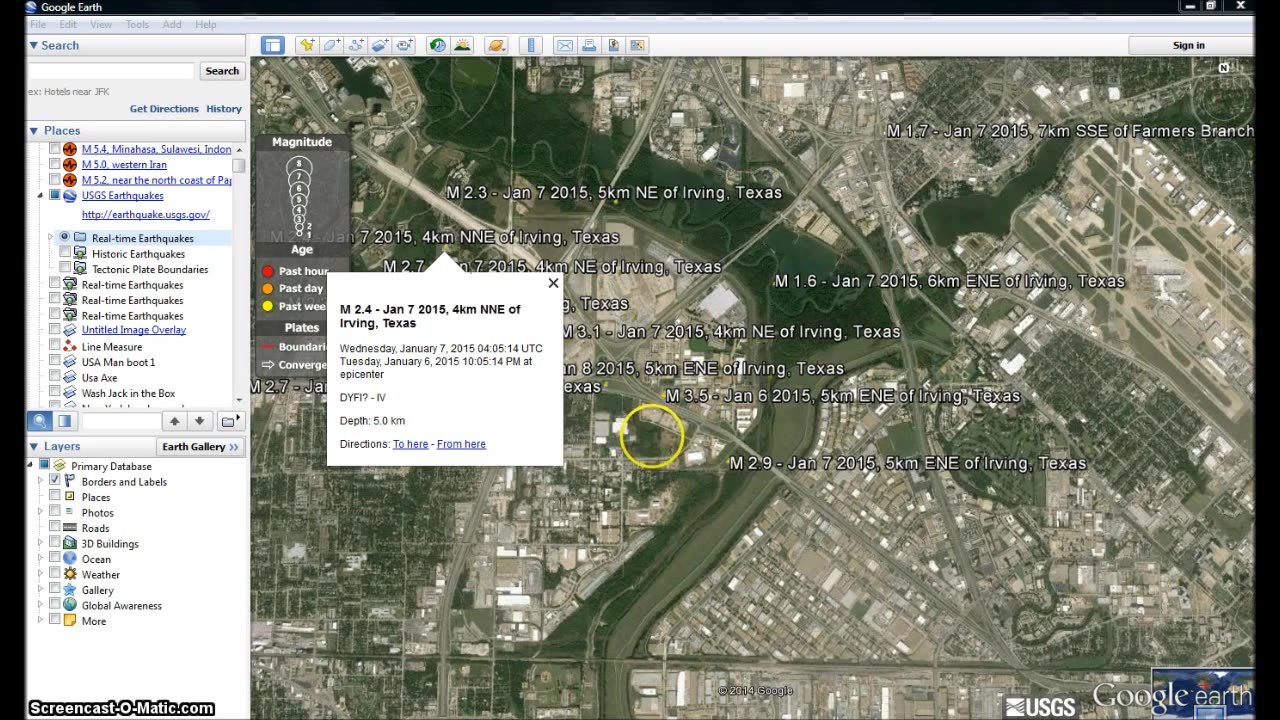Move place down with the down arrow
This screenshot has width=1280, height=720.
pyautogui.click(x=199, y=421)
